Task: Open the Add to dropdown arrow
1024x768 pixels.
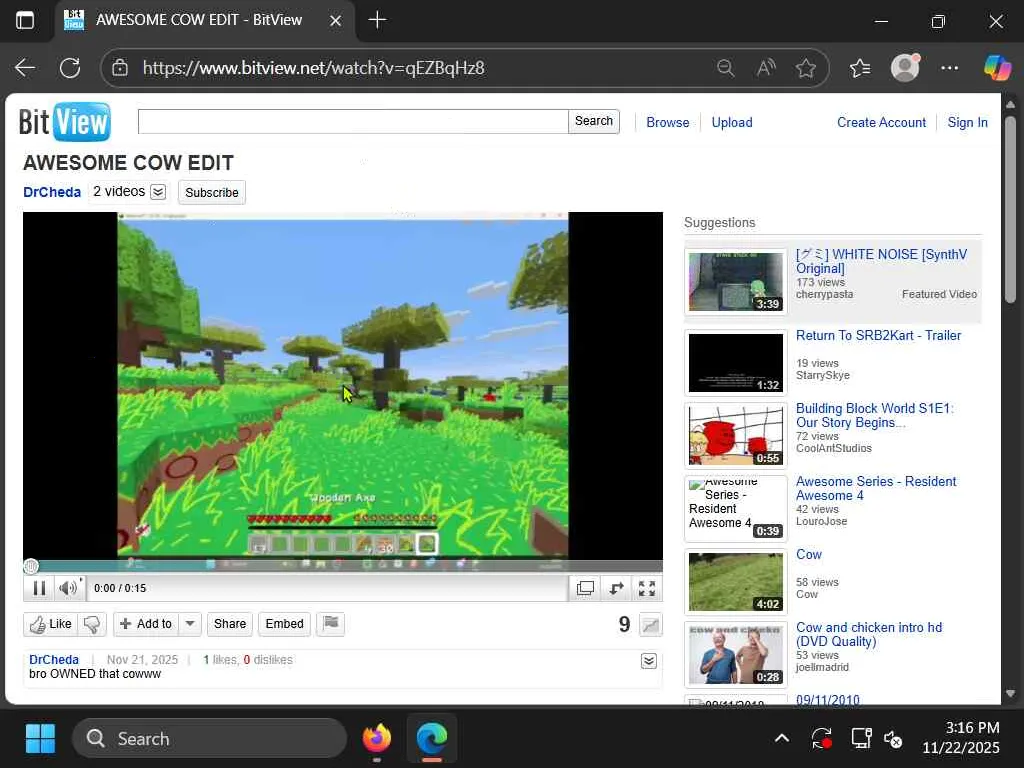Action: pos(190,624)
